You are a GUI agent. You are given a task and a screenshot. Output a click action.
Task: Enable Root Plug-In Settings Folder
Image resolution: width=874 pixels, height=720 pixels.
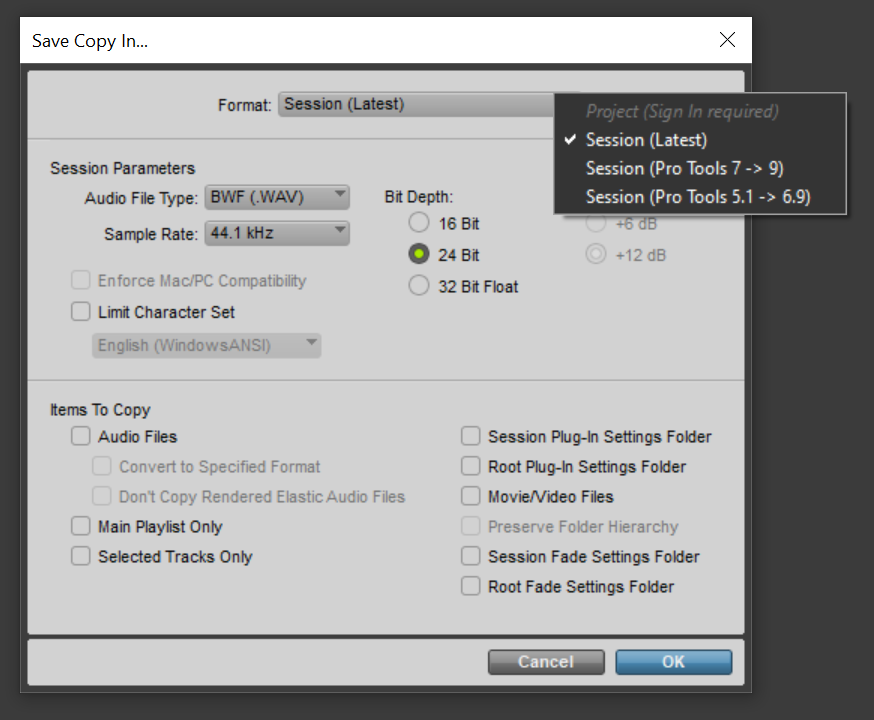point(470,466)
